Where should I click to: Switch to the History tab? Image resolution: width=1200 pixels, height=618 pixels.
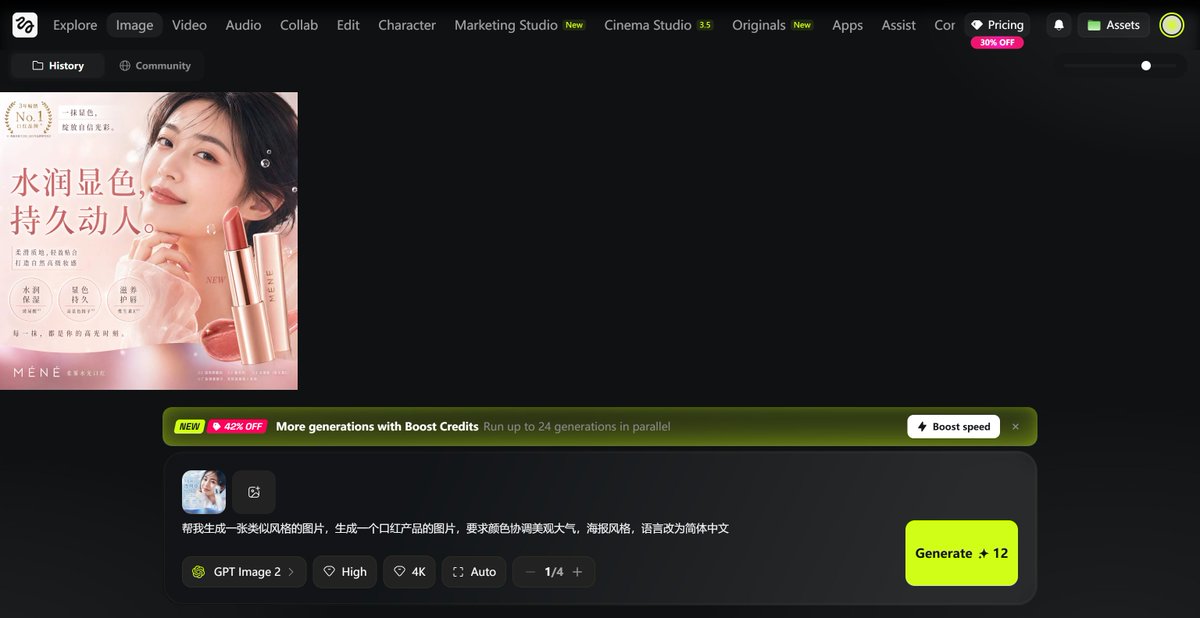(58, 66)
